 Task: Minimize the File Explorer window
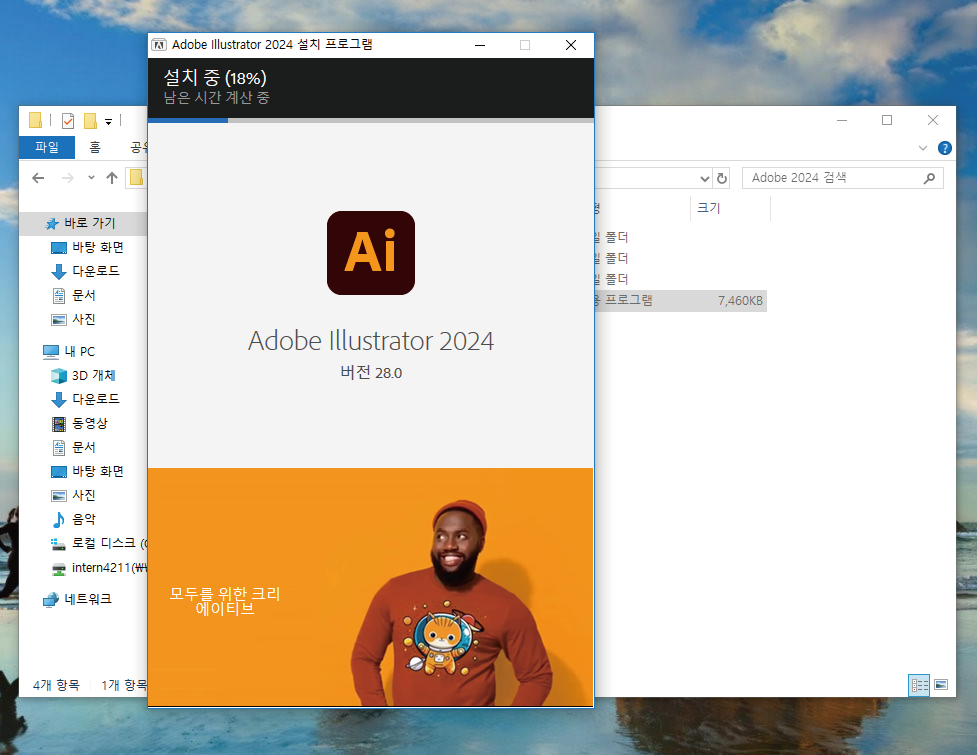tap(842, 120)
